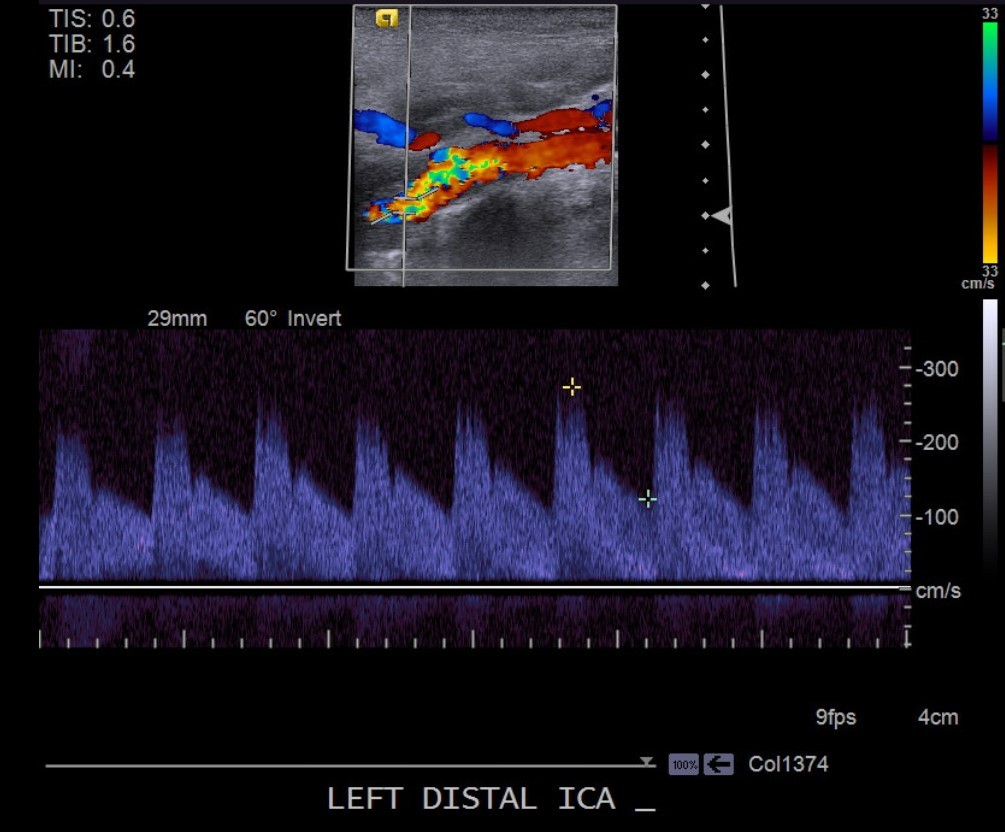
Task: Click the triangle marker ending the cine bar
Action: [x=648, y=763]
